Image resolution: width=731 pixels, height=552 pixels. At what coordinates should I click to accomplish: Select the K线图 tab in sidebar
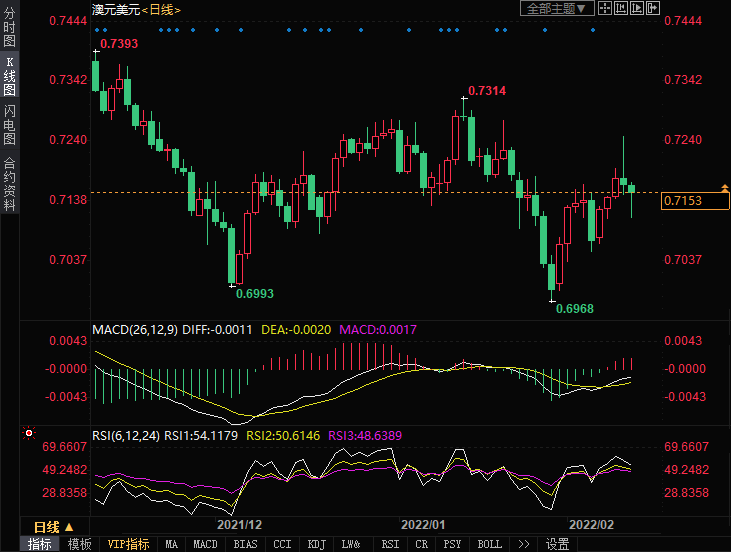(x=9, y=76)
